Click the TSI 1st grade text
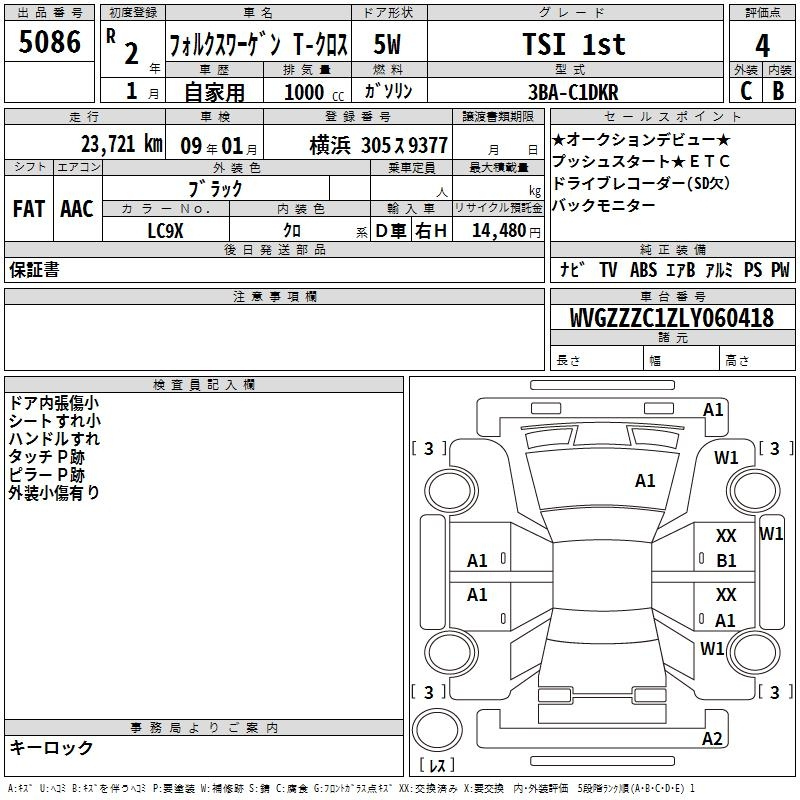The width and height of the screenshot is (800, 800). (x=573, y=44)
